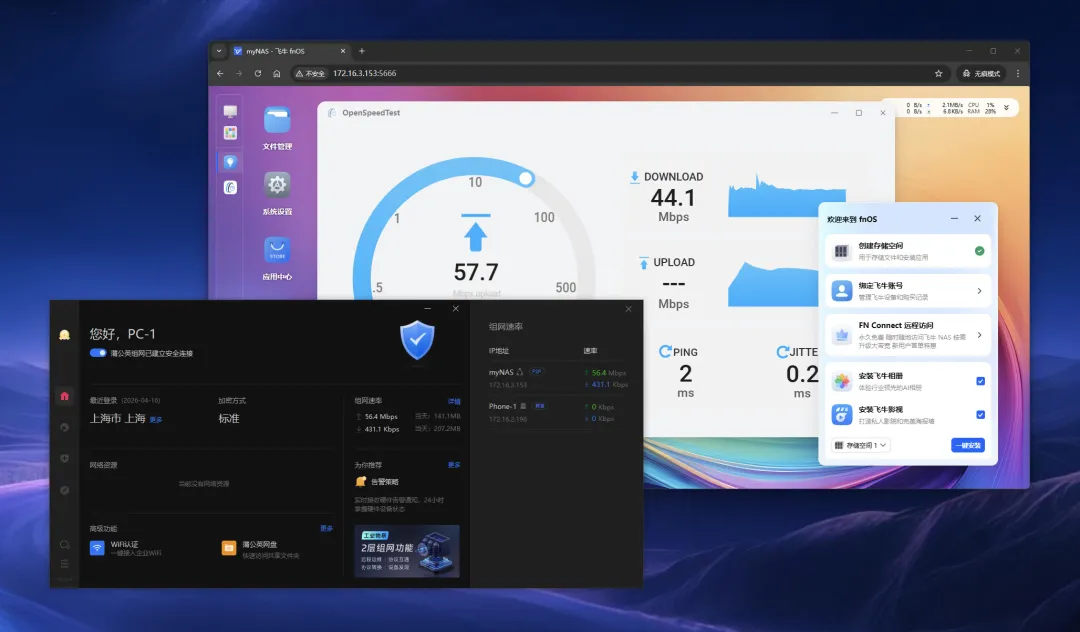Select the myNAS - 飞牛 fnOS browser tab
1080x632 pixels.
click(285, 51)
